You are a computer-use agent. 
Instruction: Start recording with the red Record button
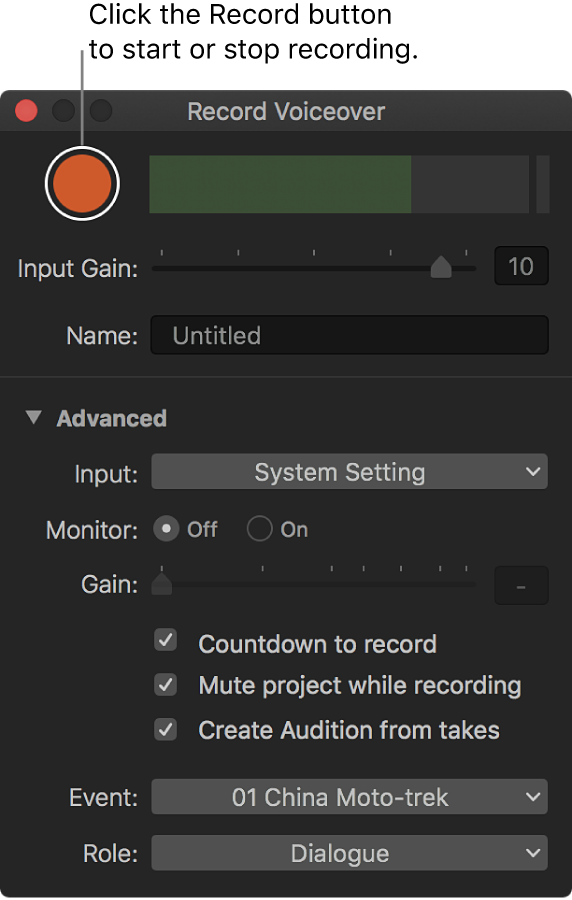coord(82,183)
